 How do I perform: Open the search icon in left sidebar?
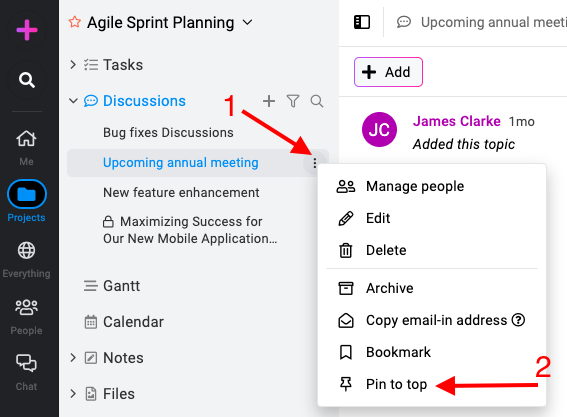click(27, 80)
